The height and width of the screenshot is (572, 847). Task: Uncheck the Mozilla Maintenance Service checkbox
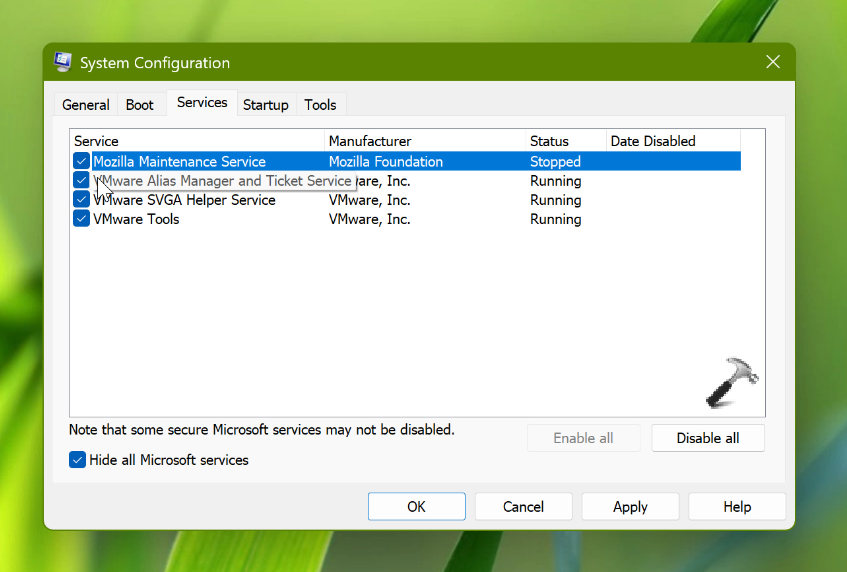[81, 161]
